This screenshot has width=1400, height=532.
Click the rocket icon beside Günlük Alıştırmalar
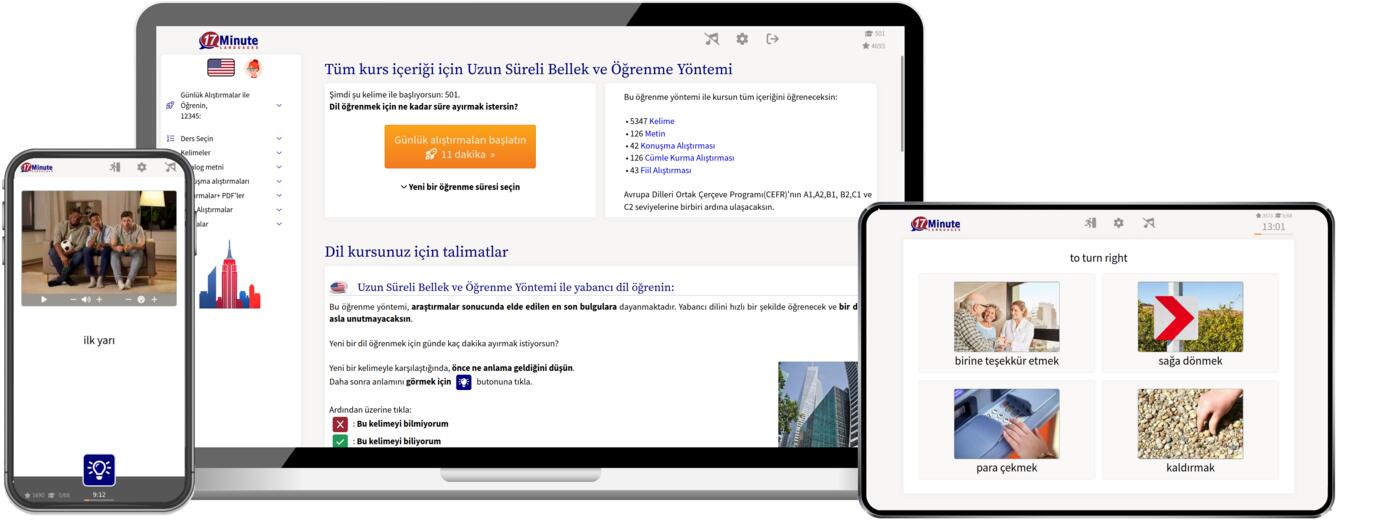pos(170,105)
